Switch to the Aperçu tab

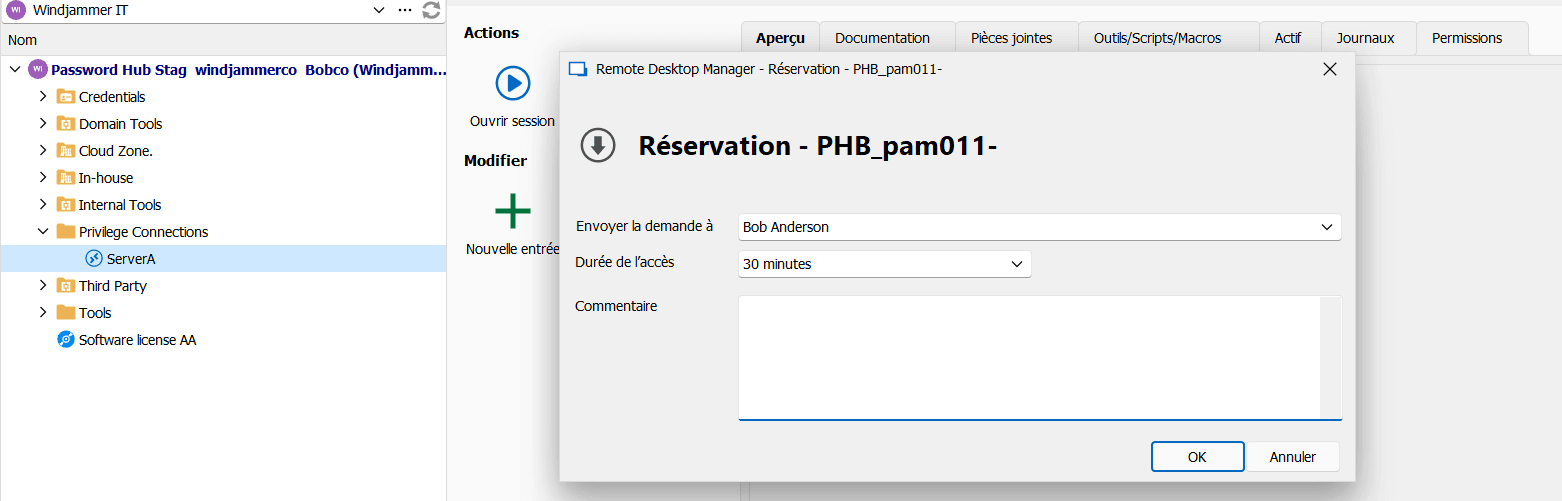tap(780, 38)
